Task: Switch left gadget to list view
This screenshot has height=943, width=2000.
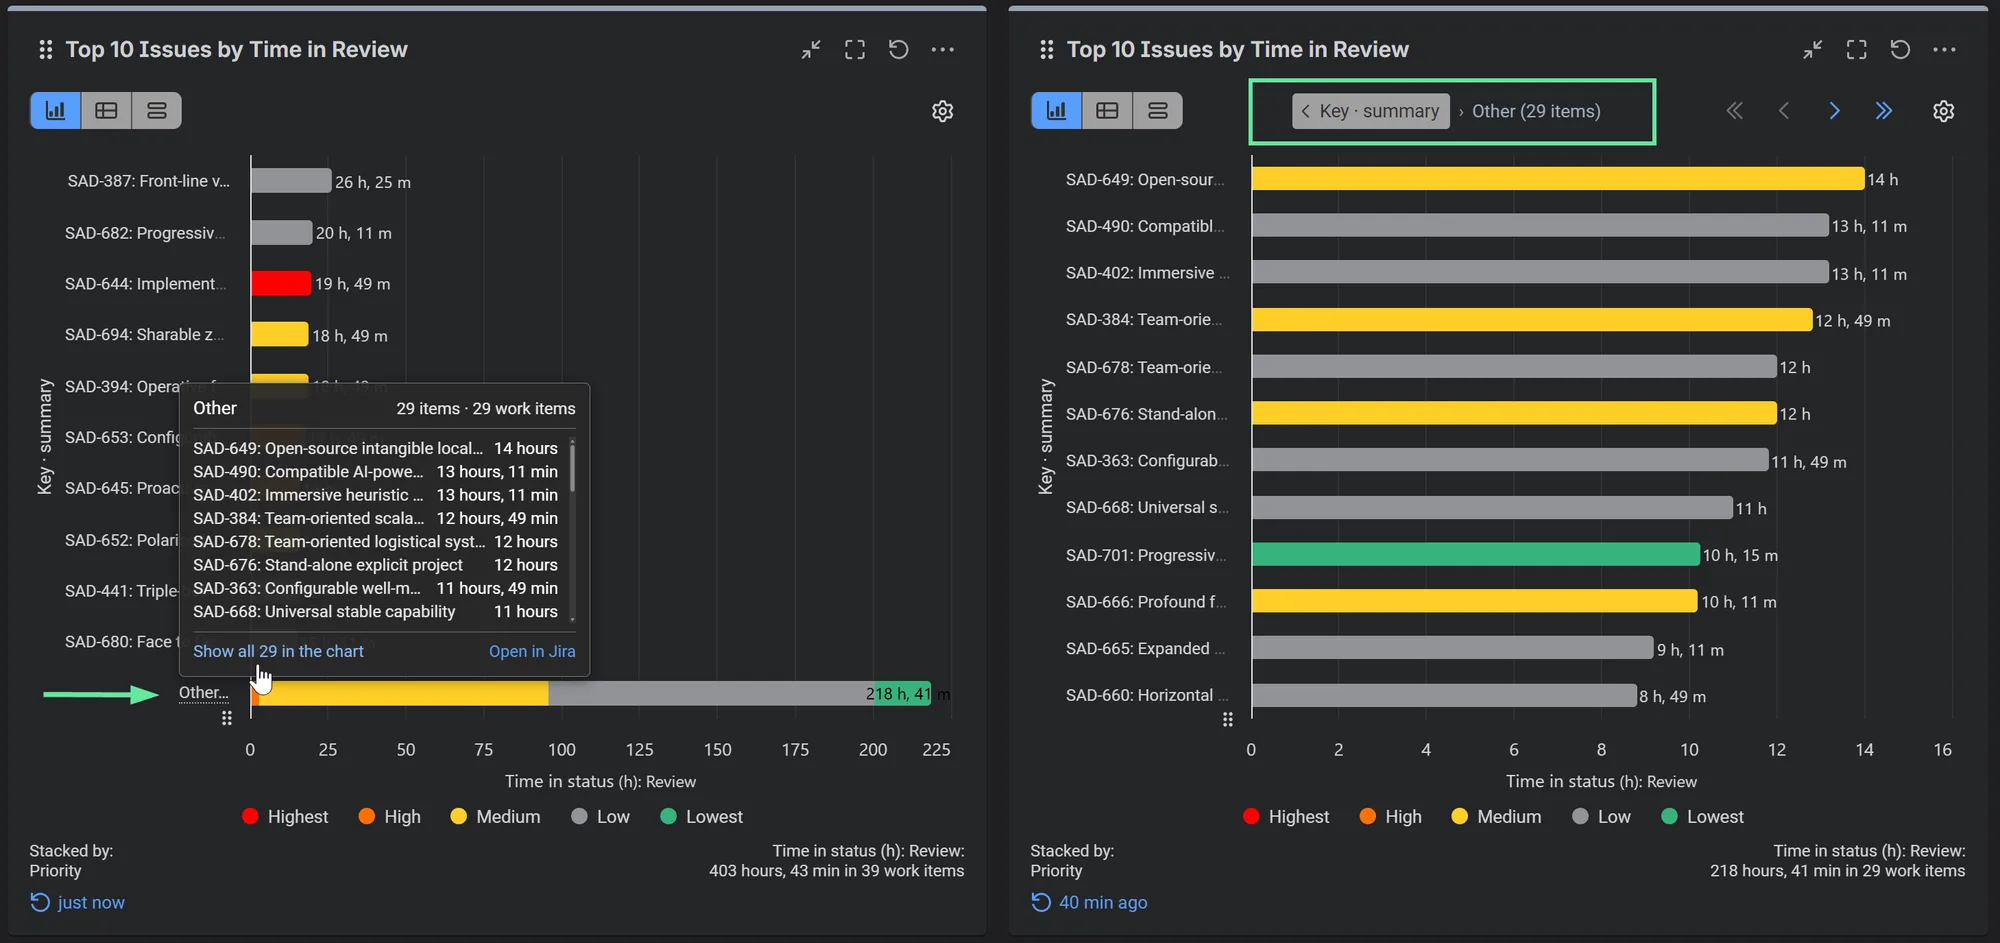Action: 157,111
